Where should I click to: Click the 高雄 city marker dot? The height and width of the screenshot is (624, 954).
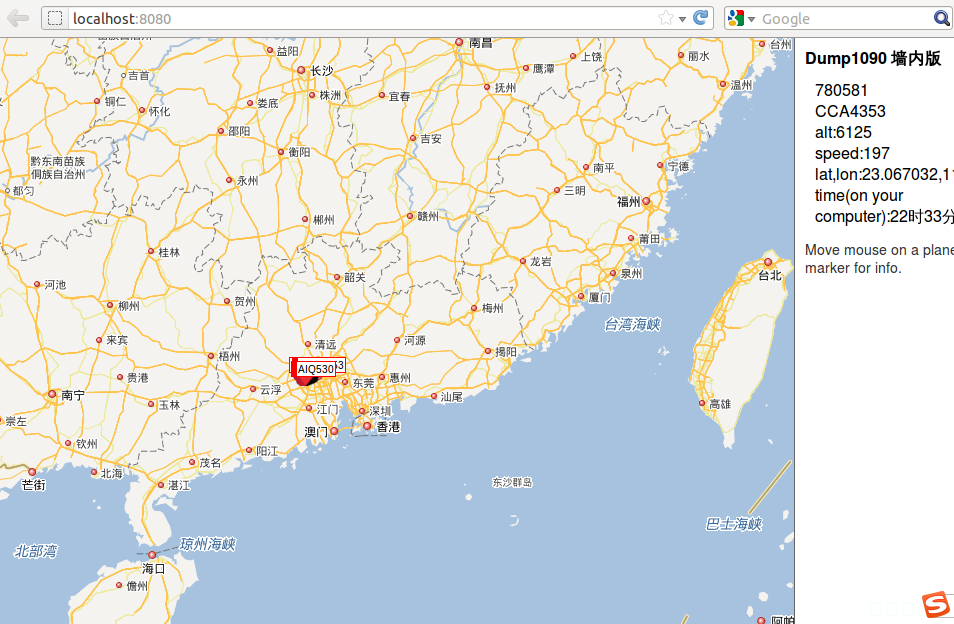pyautogui.click(x=702, y=403)
